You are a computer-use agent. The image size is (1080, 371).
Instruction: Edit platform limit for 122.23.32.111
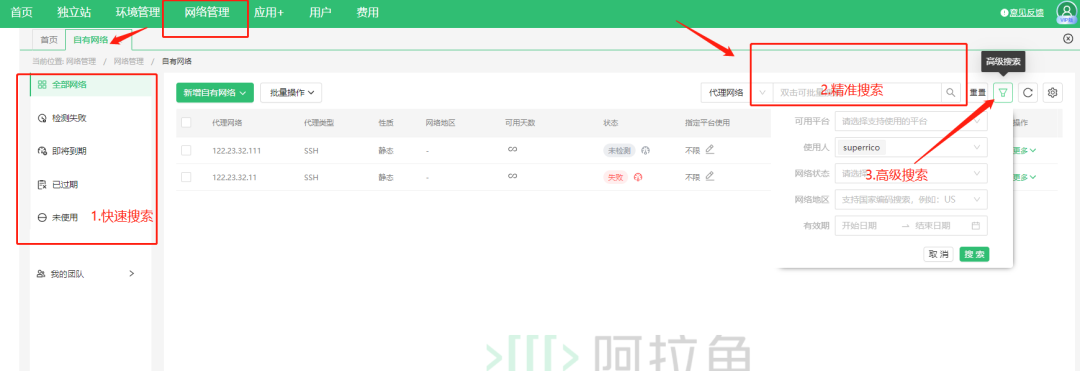[x=709, y=149]
